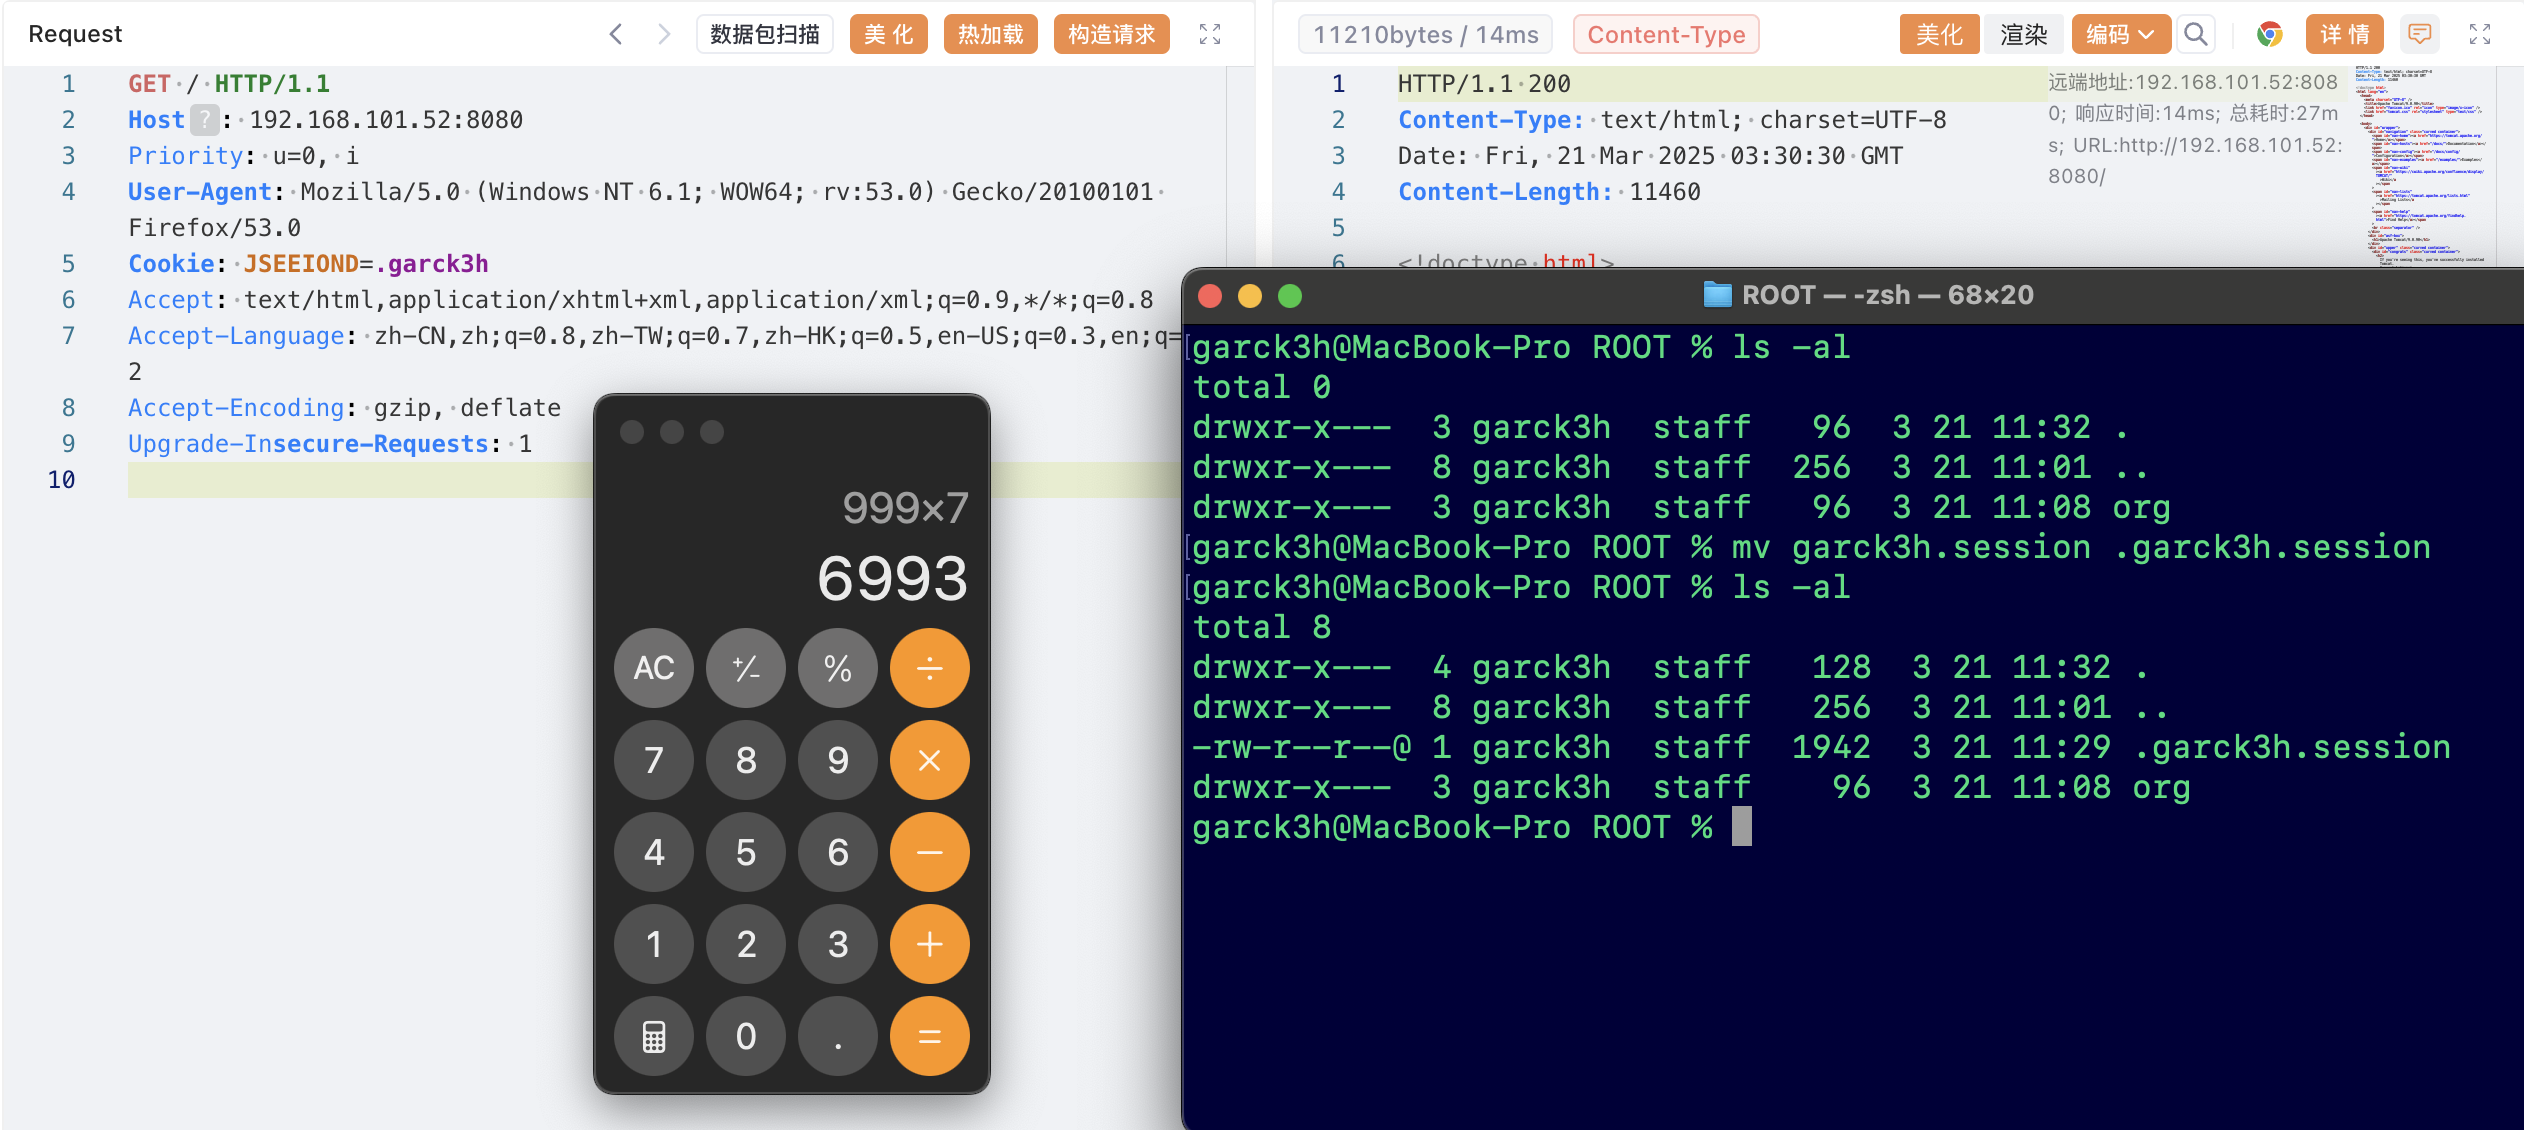Image resolution: width=2524 pixels, height=1130 pixels.
Task: Open response in Chrome browser icon
Action: (x=2269, y=34)
